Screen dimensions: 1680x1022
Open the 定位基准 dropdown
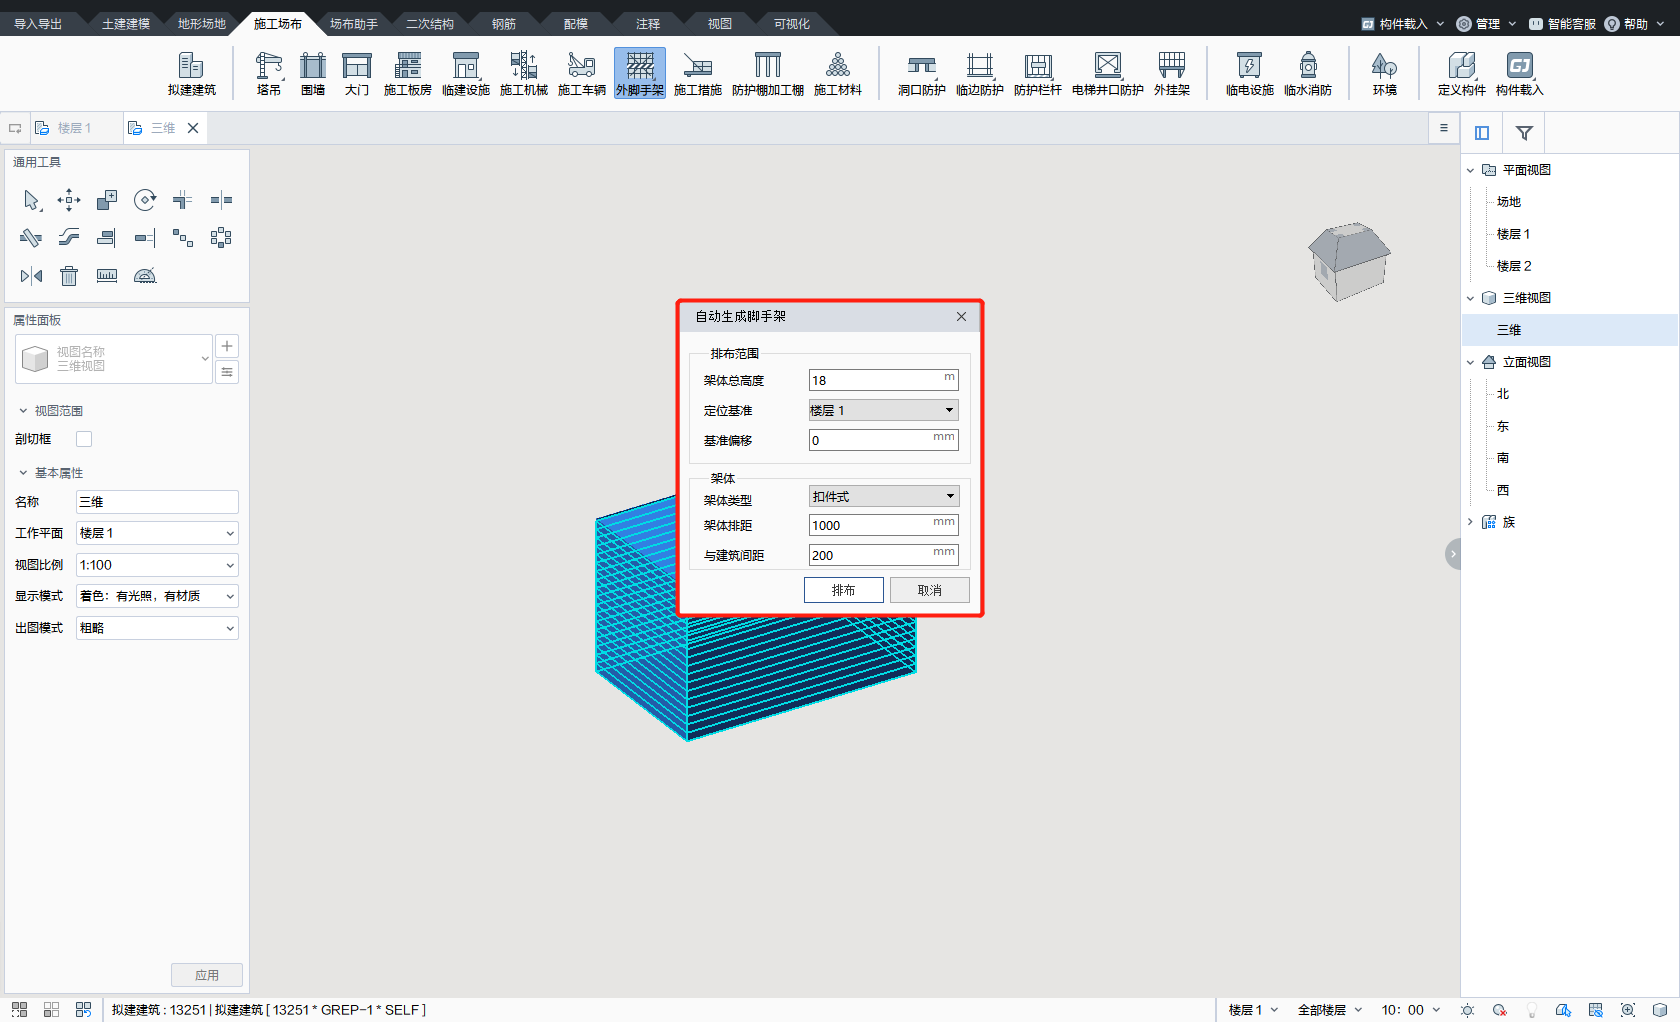(883, 410)
